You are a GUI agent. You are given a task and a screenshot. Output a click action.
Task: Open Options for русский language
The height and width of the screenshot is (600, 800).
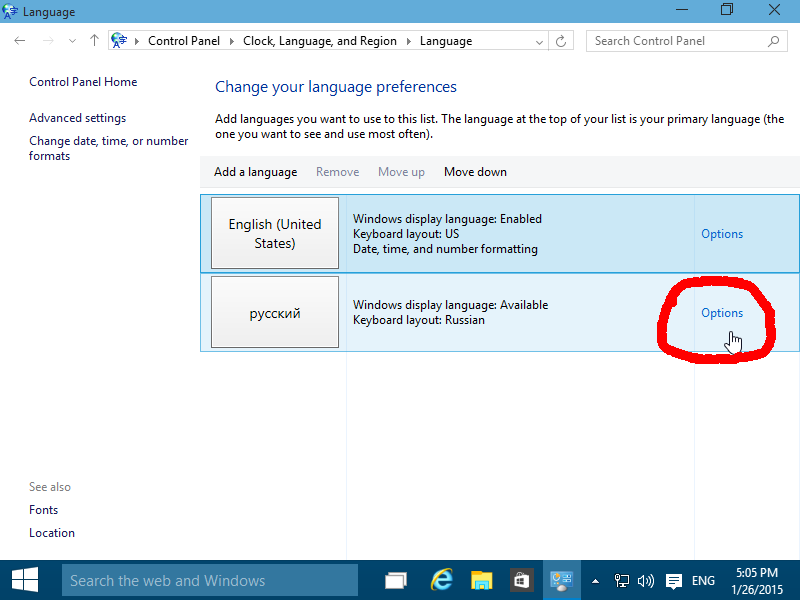pos(722,313)
